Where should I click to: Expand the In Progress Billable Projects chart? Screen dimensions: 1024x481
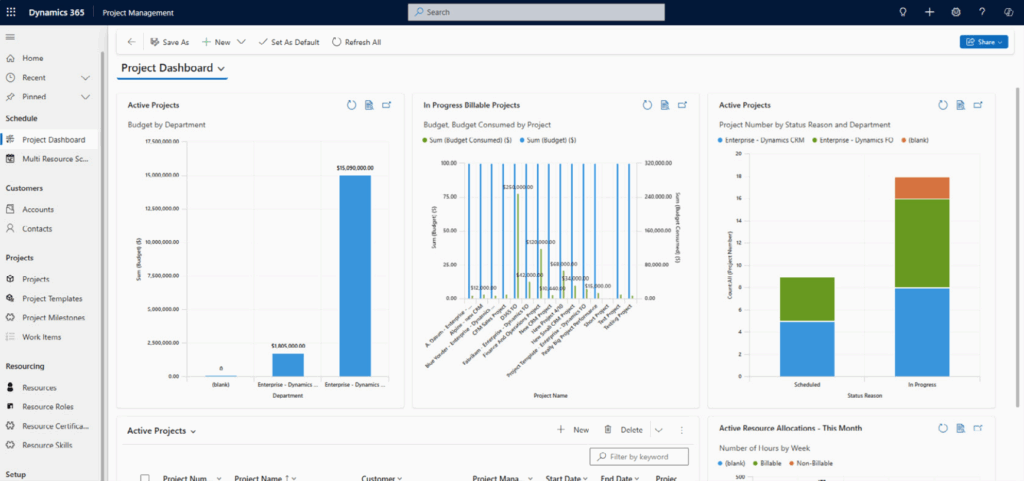pos(683,105)
